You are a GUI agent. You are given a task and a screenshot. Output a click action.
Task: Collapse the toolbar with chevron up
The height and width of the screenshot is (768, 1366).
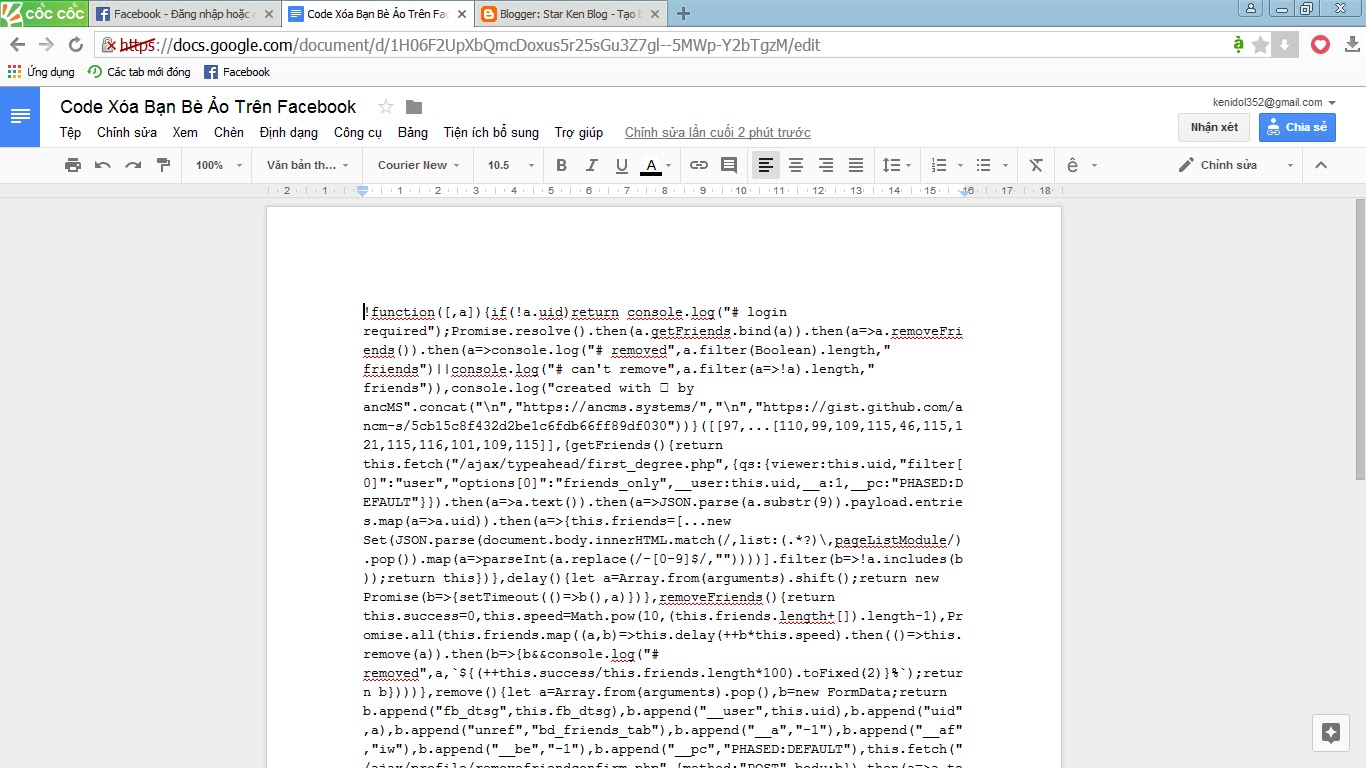(x=1320, y=165)
